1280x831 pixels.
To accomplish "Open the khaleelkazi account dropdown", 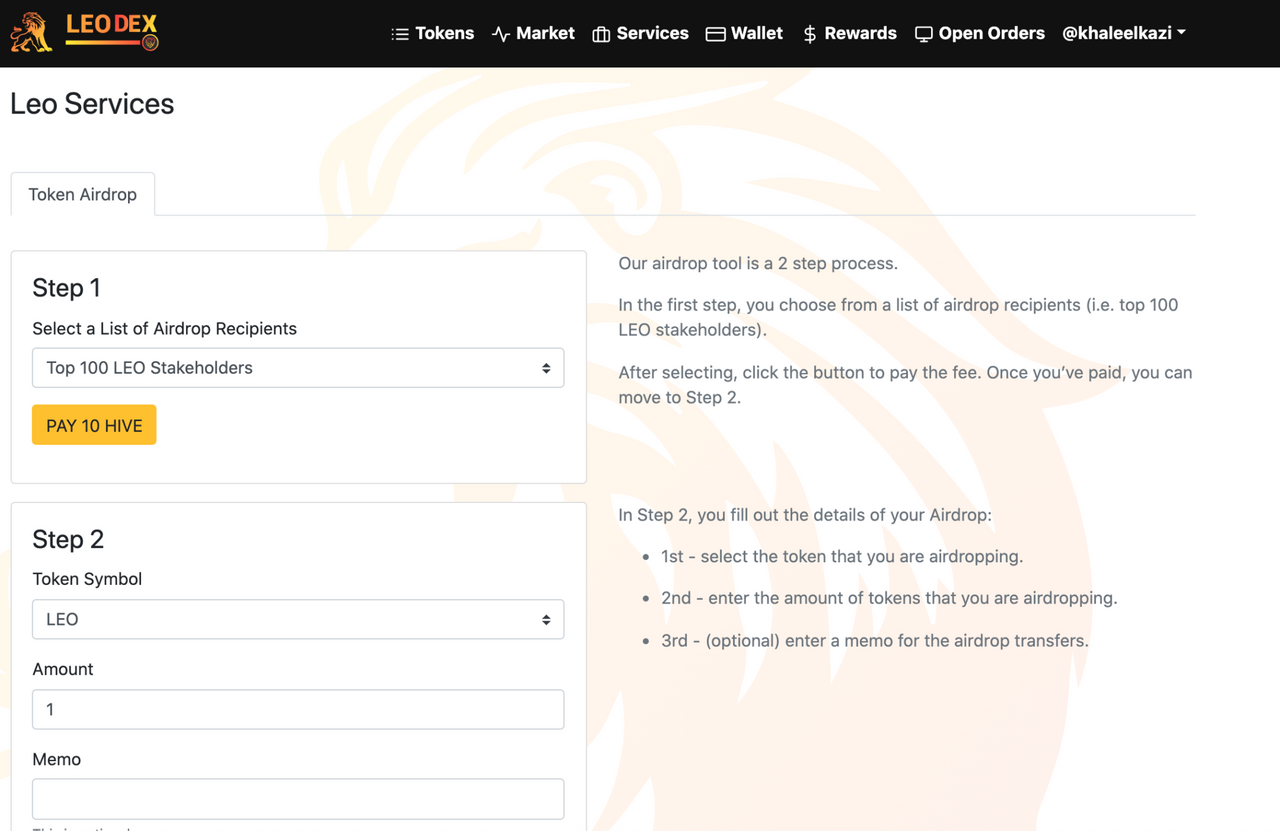I will [1123, 32].
